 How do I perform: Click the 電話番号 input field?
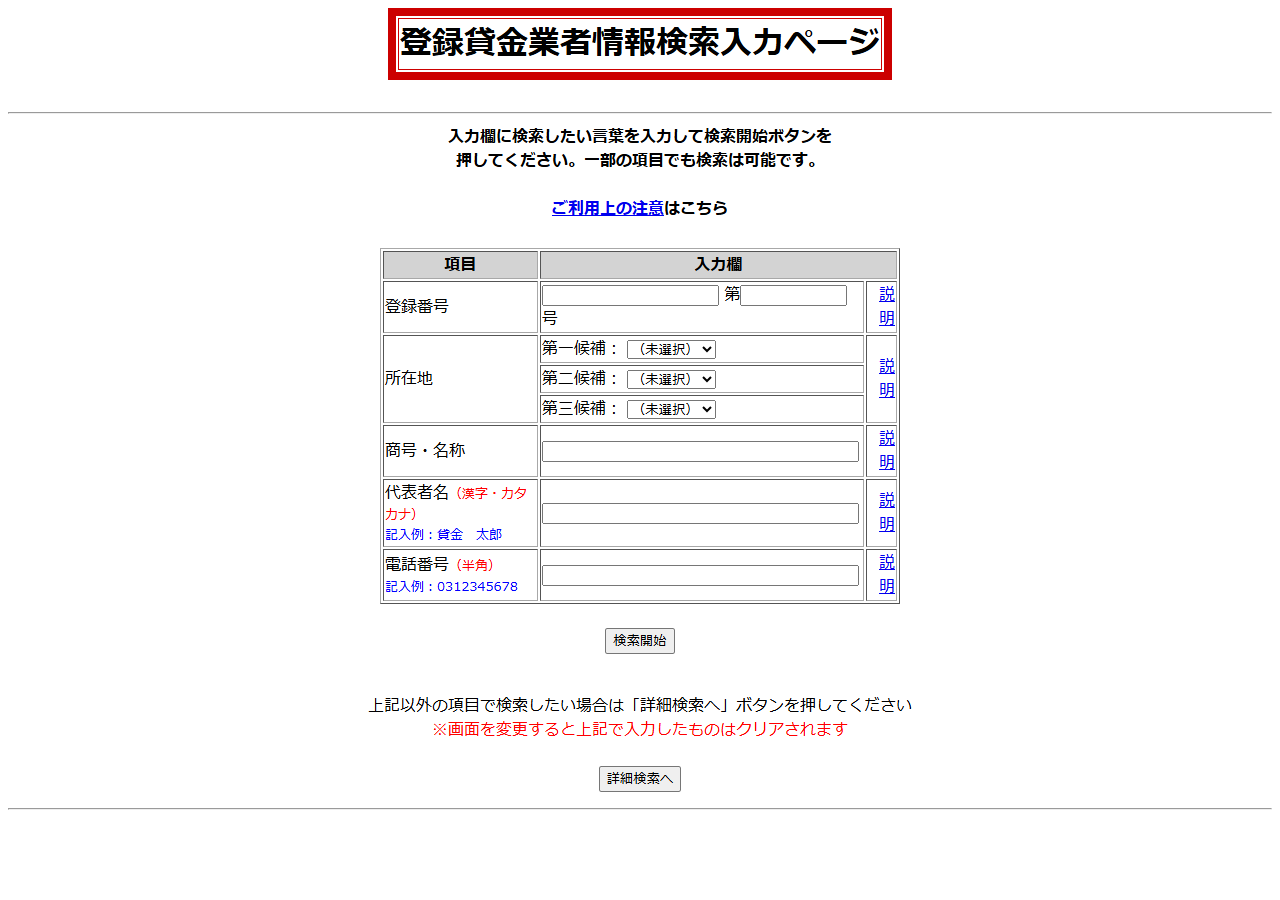700,576
